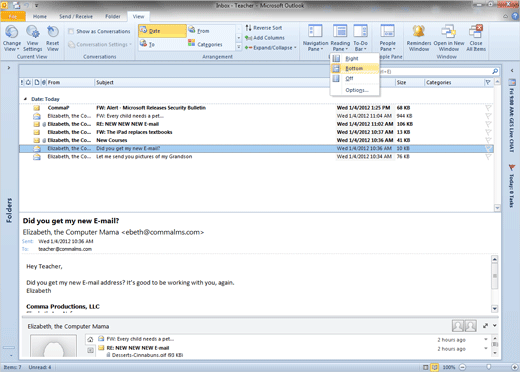
Task: Collapse the Date: Today group
Action: [25, 99]
